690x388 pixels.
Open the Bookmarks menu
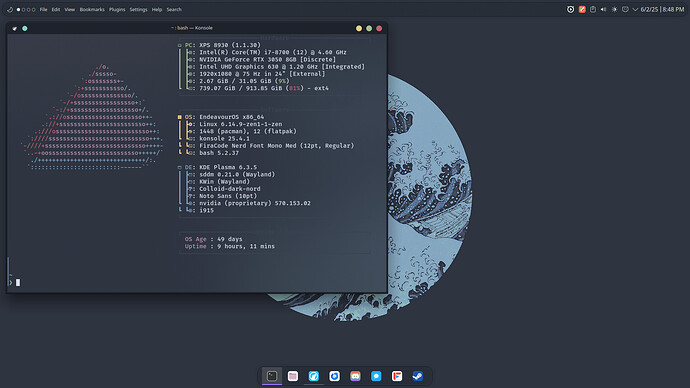coord(92,9)
